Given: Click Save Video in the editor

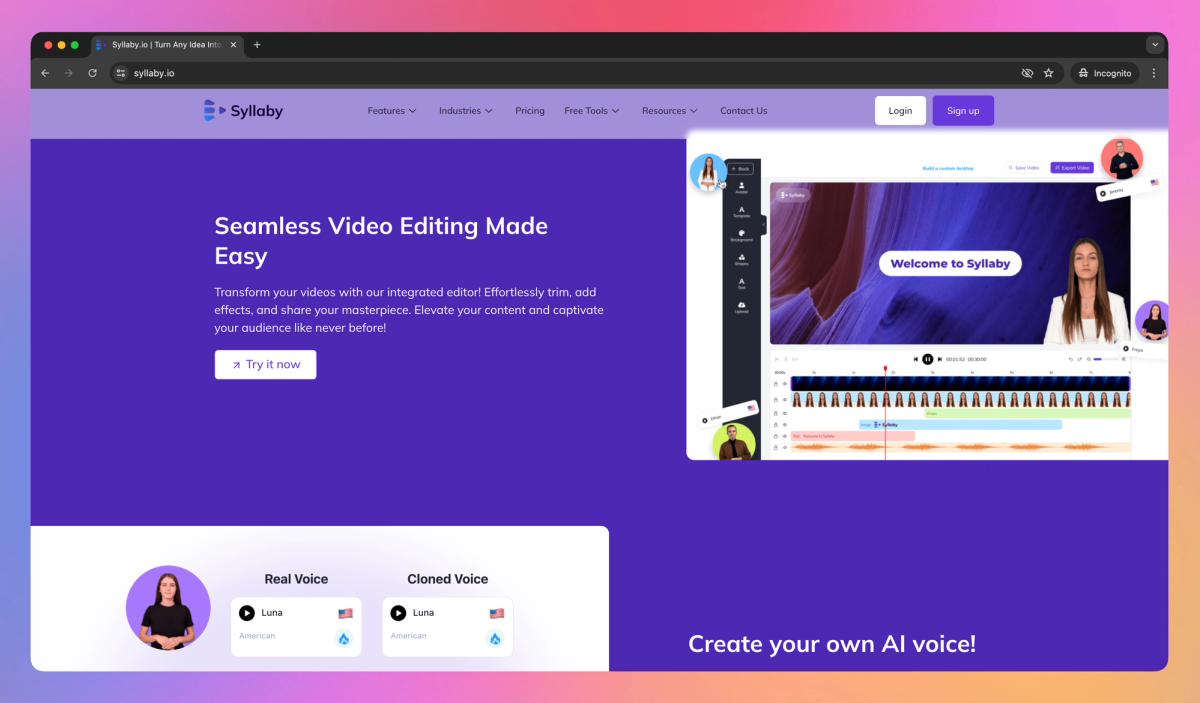Looking at the screenshot, I should pos(1024,168).
